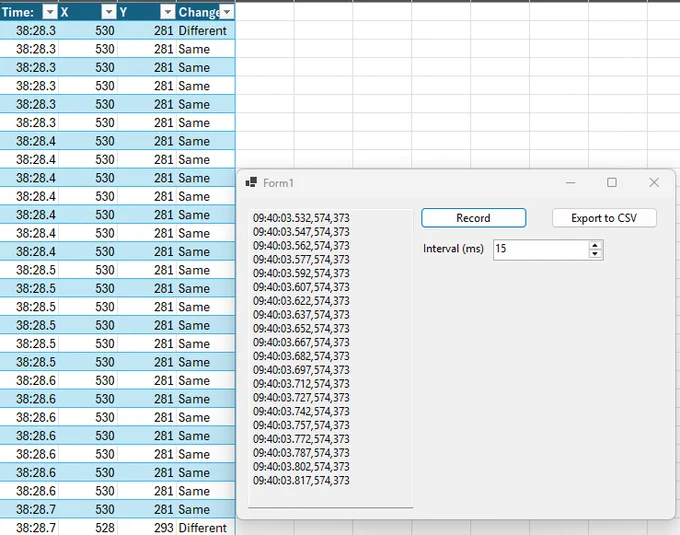The image size is (680, 535).
Task: Select the log entry 09:40:03.637,574,373
Action: (301, 315)
